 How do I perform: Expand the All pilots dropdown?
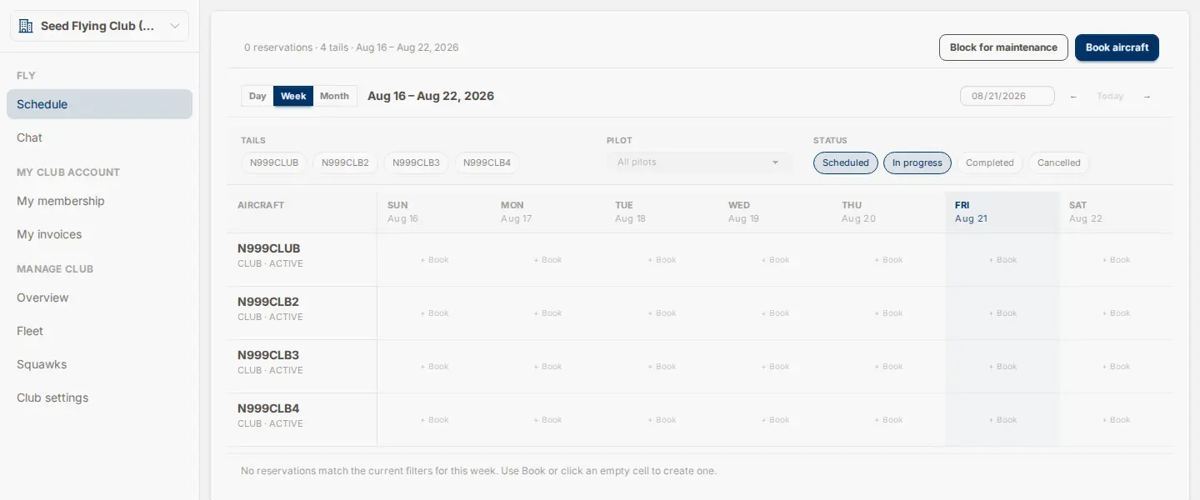pyautogui.click(x=699, y=162)
